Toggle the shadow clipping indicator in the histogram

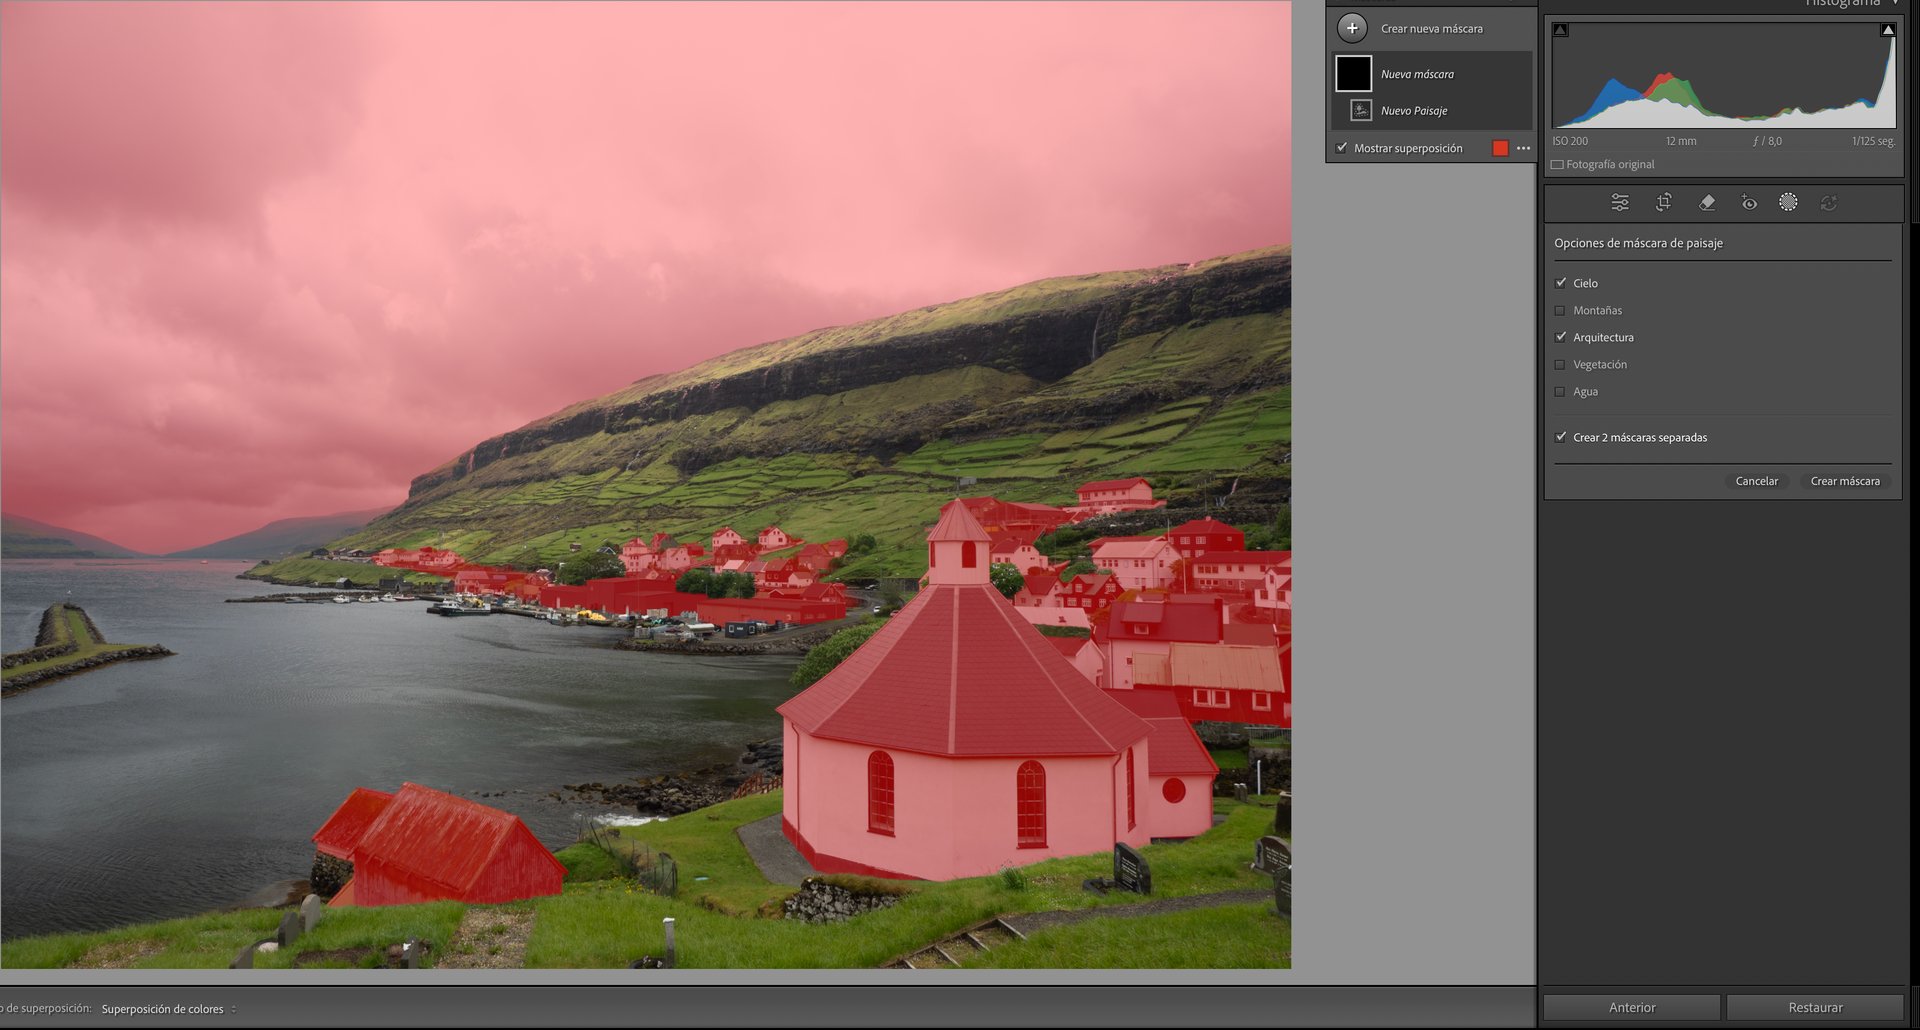1560,30
